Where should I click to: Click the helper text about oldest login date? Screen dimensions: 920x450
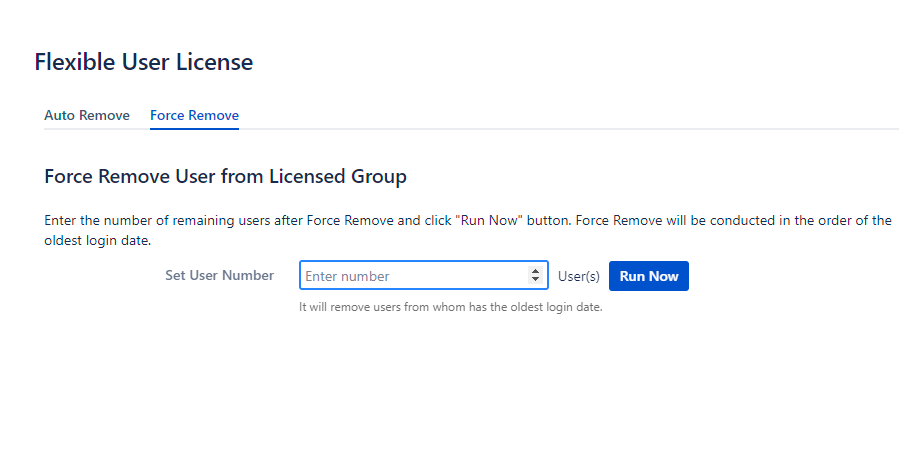click(451, 307)
